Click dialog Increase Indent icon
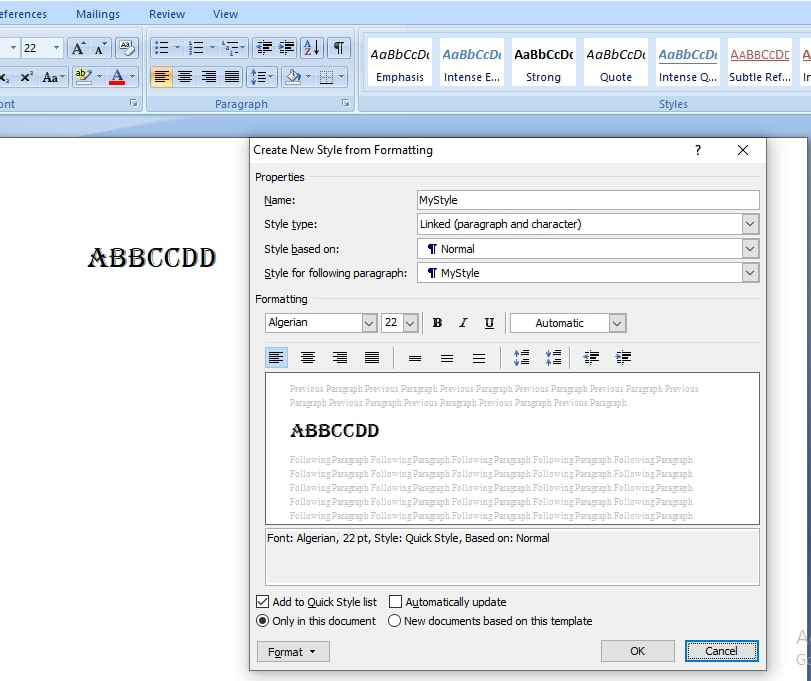811x681 pixels. pos(623,358)
